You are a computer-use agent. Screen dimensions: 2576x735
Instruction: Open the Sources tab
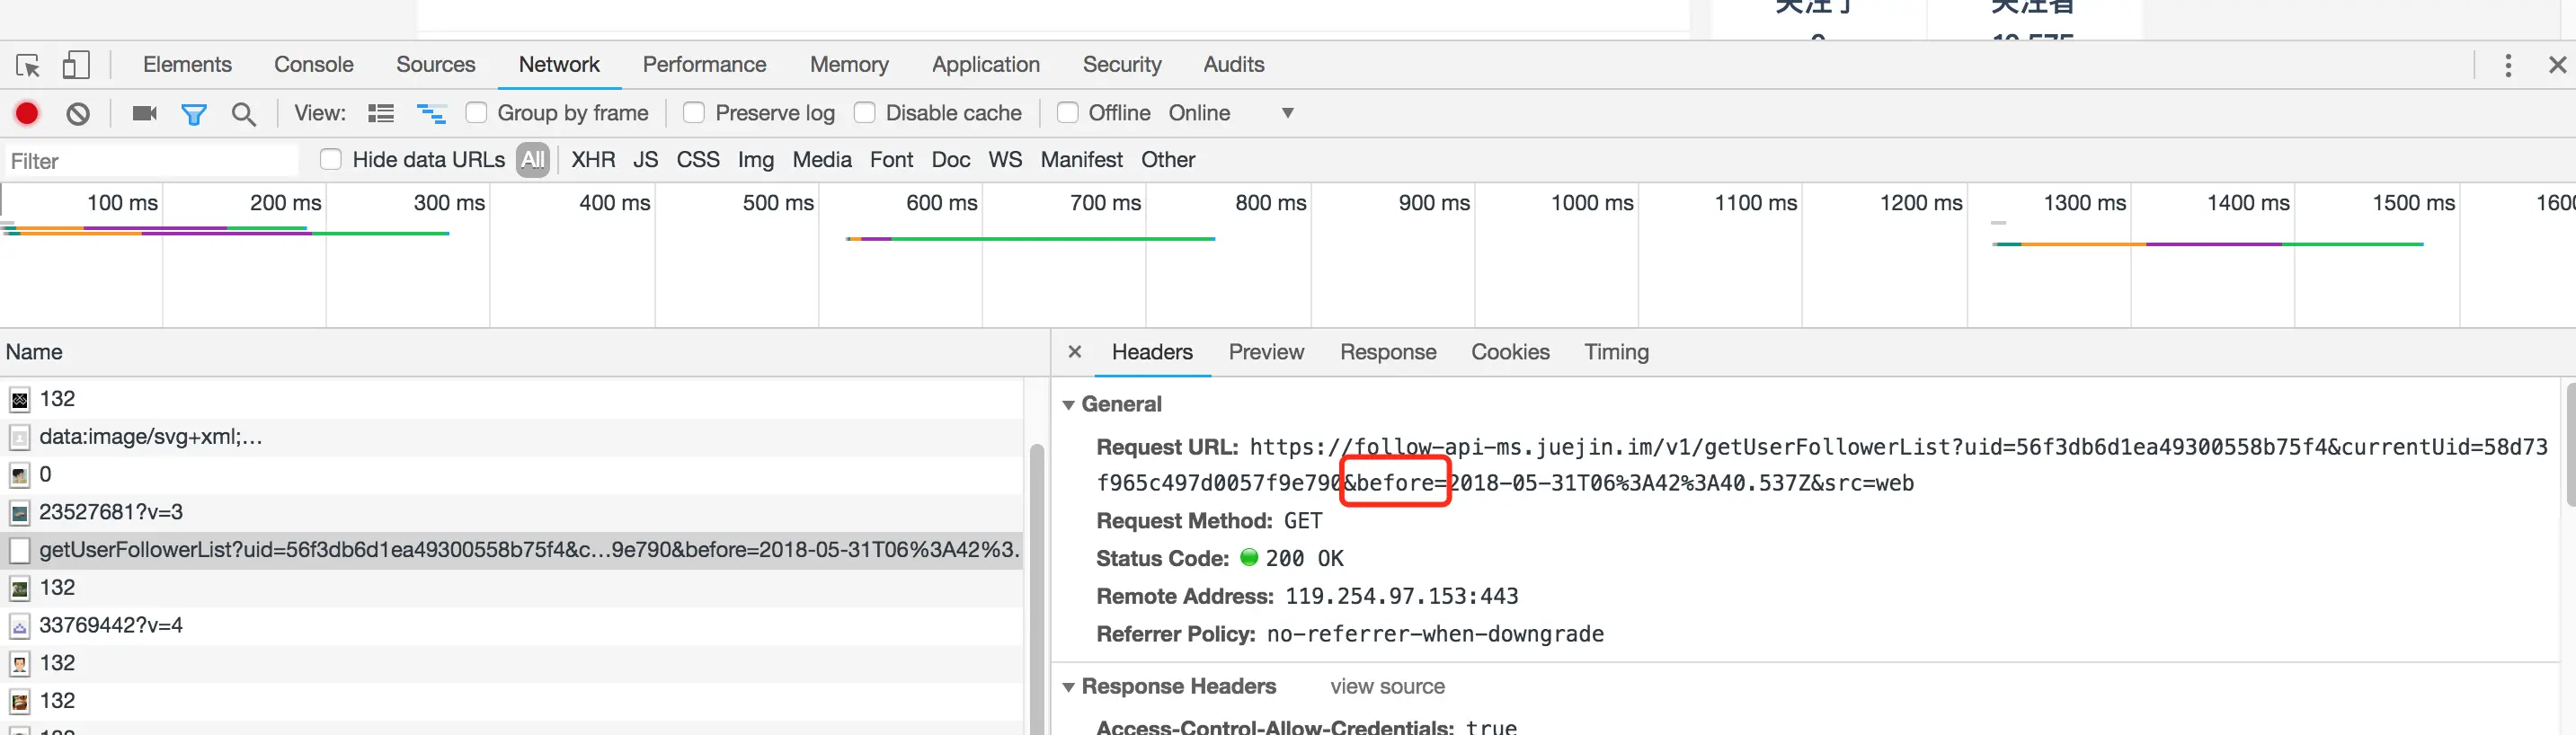pos(436,65)
